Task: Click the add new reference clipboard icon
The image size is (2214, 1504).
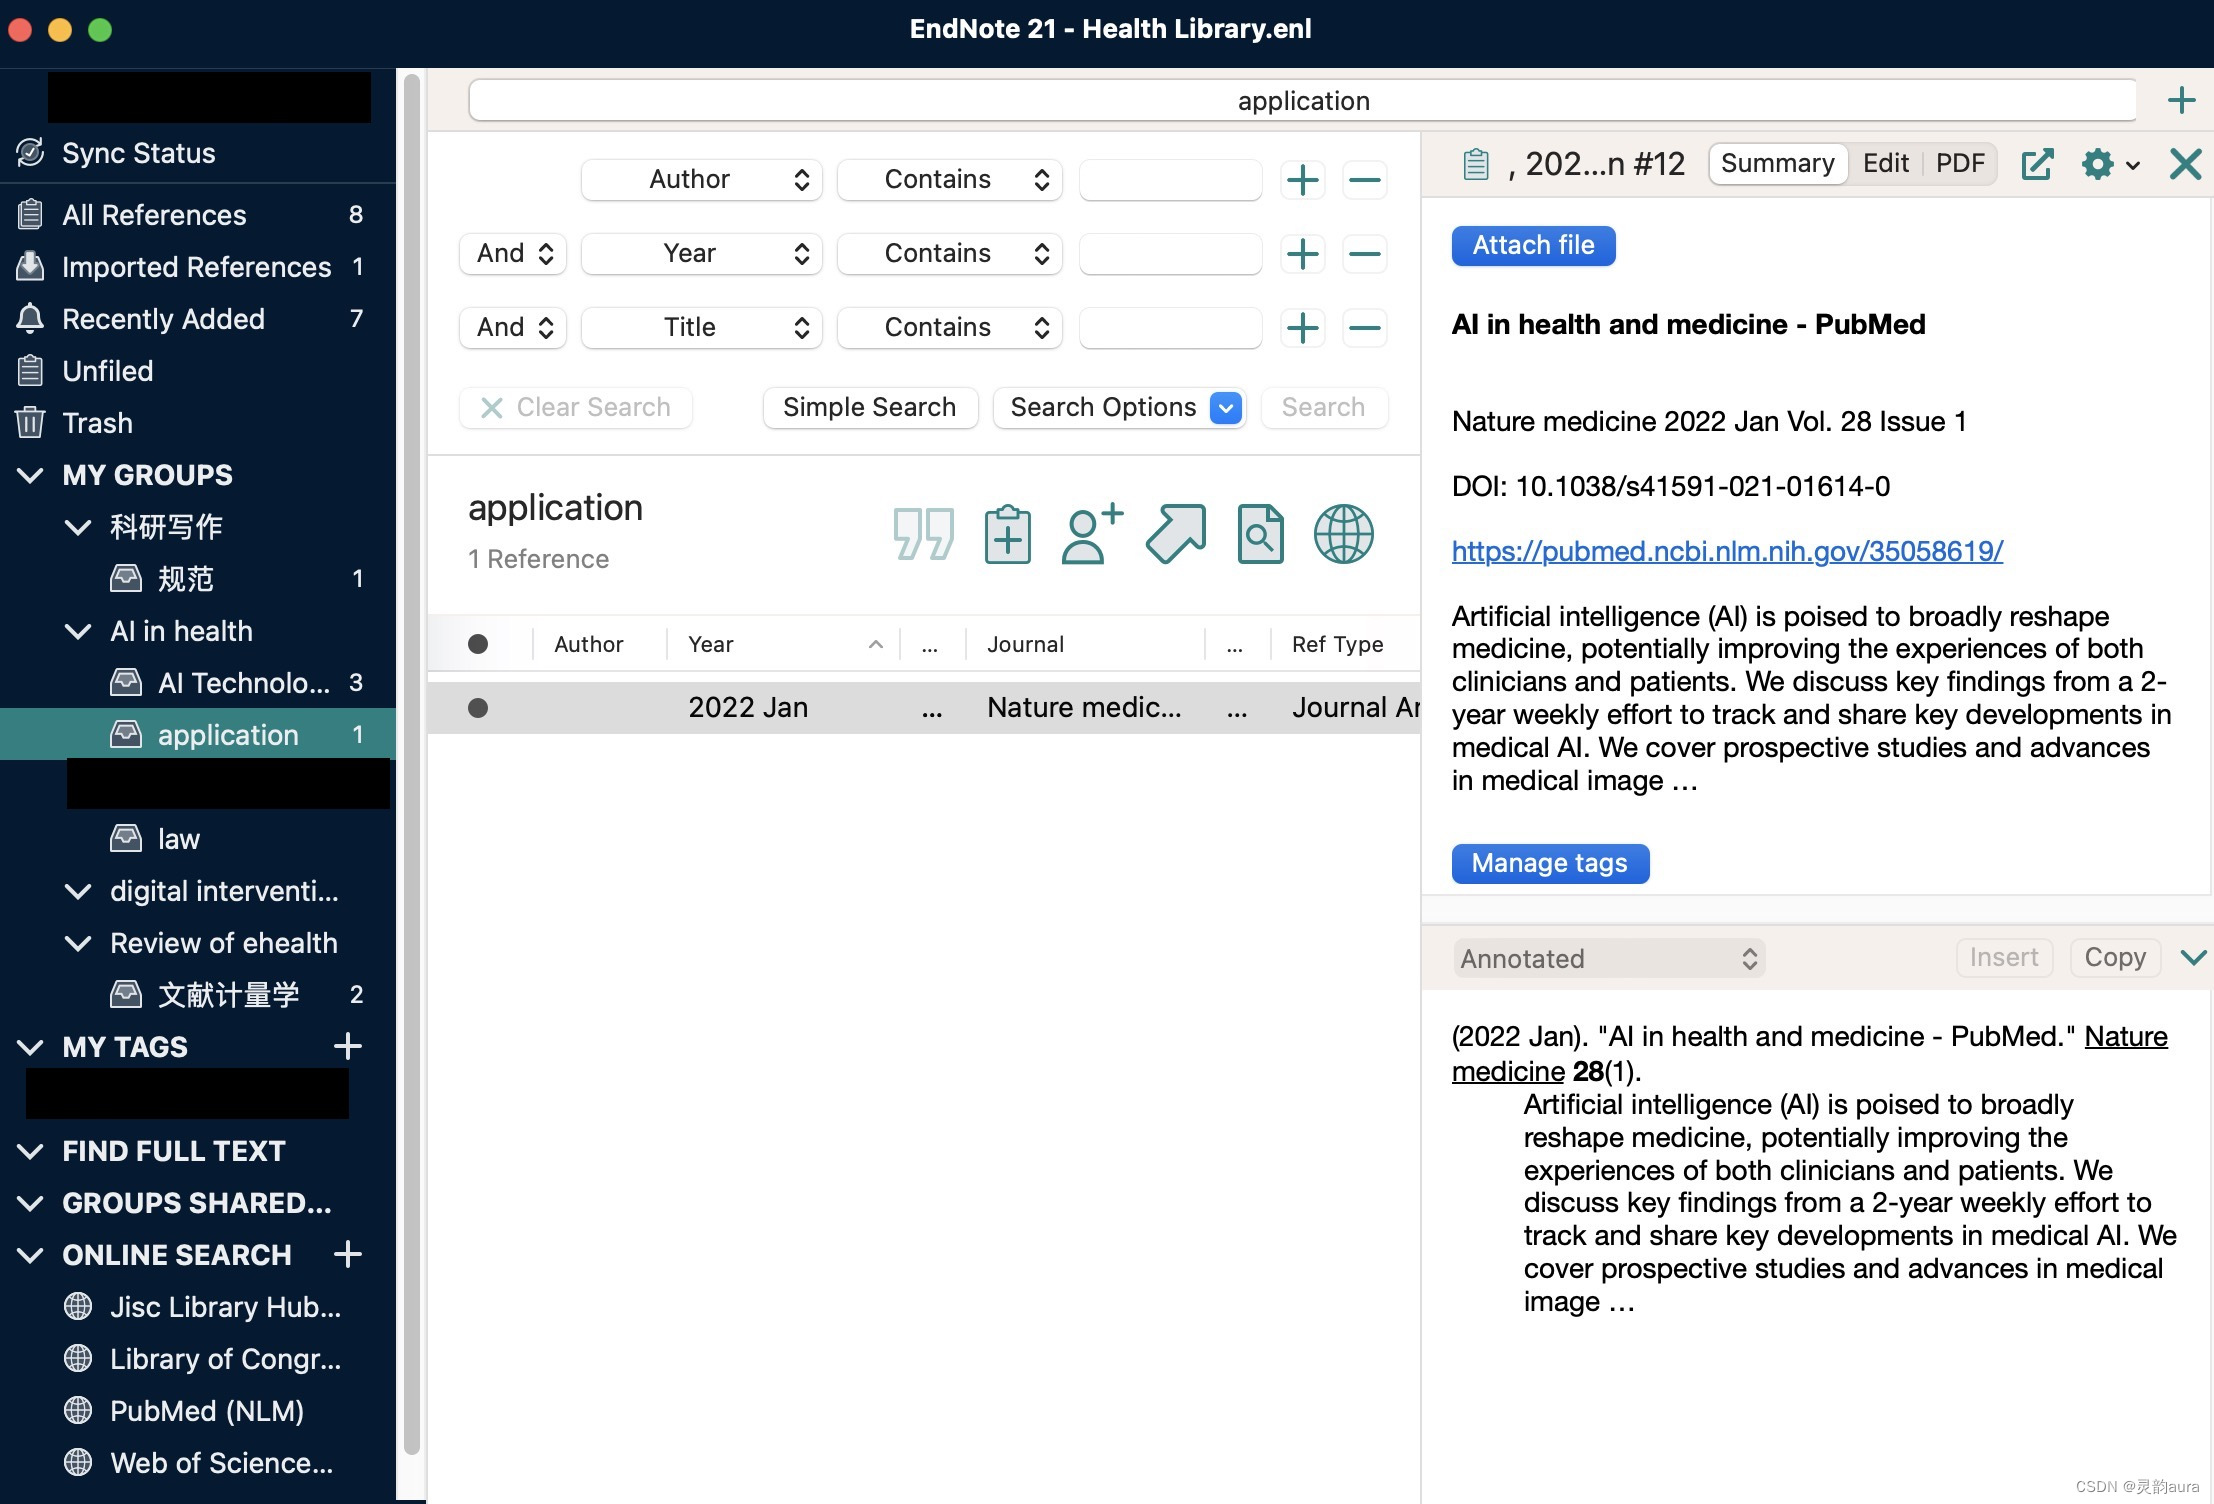Action: pos(1007,534)
